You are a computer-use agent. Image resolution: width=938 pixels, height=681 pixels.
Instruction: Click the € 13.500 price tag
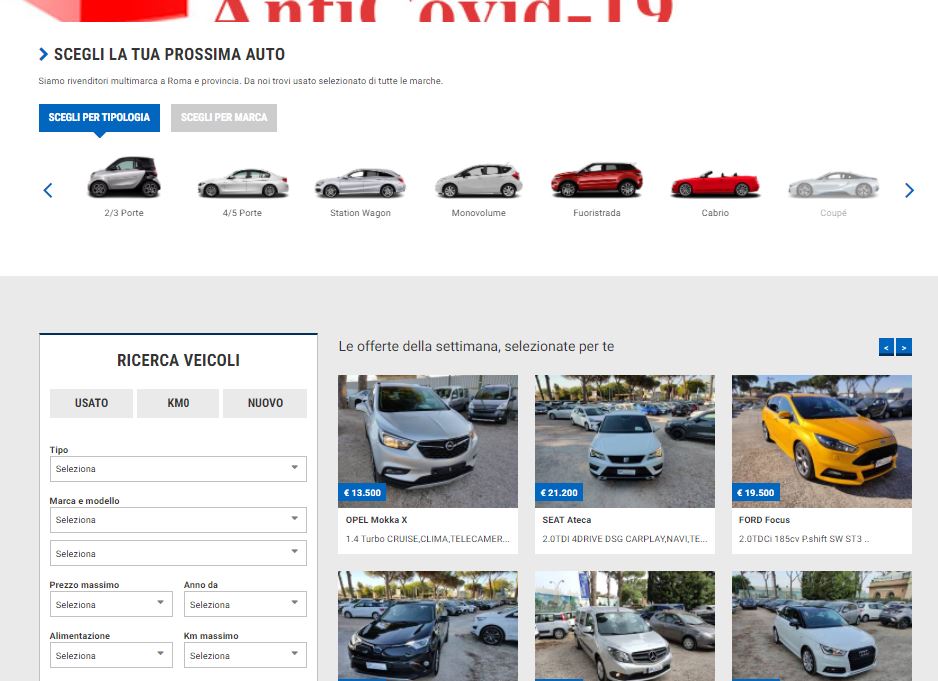pos(363,492)
